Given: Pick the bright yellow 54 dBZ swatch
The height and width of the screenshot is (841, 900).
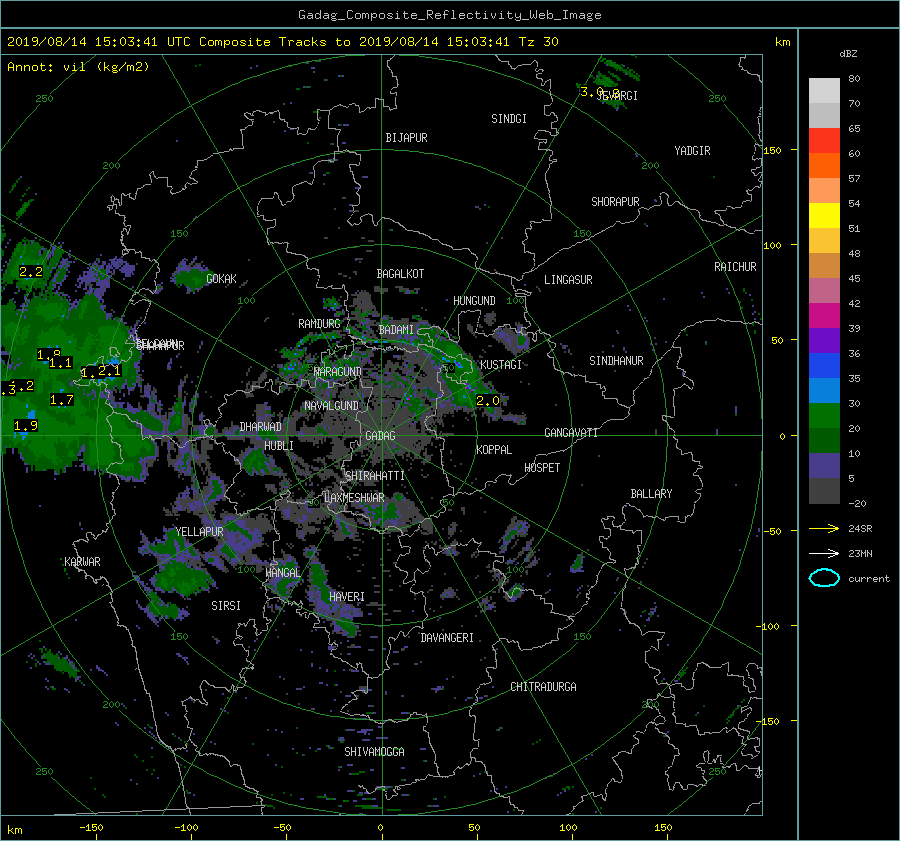Looking at the screenshot, I should 824,215.
